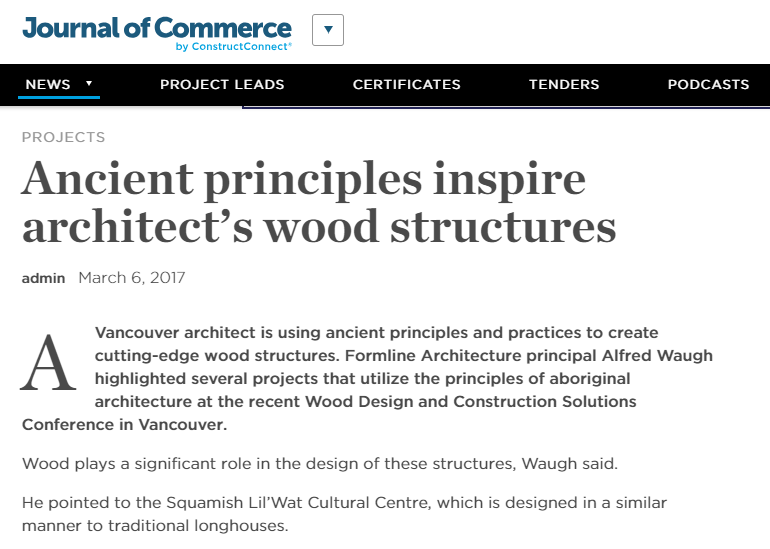770x549 pixels.
Task: Open the PROJECT LEADS section
Action: click(222, 85)
